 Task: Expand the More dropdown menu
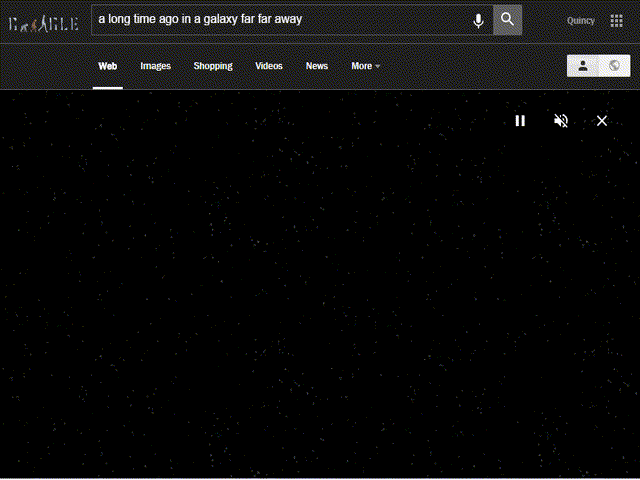pyautogui.click(x=366, y=66)
